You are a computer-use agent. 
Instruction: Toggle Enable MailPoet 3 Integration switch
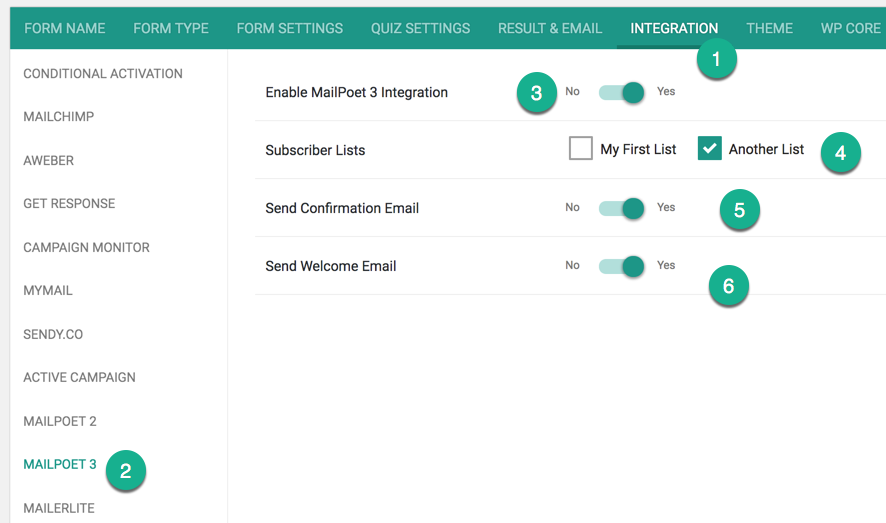(622, 92)
